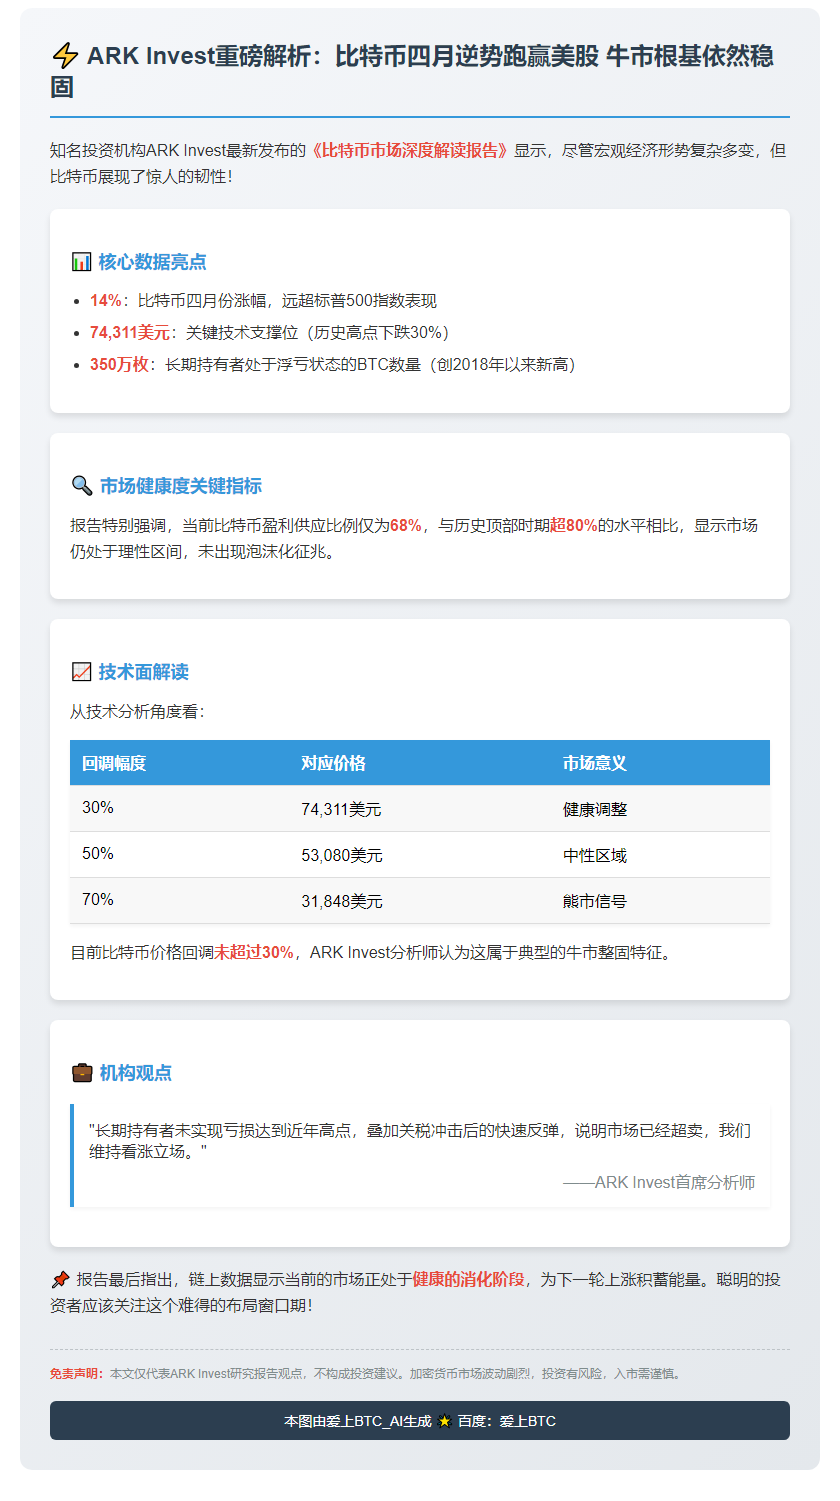
Task: Click the red 68% figure
Action: pos(406,525)
